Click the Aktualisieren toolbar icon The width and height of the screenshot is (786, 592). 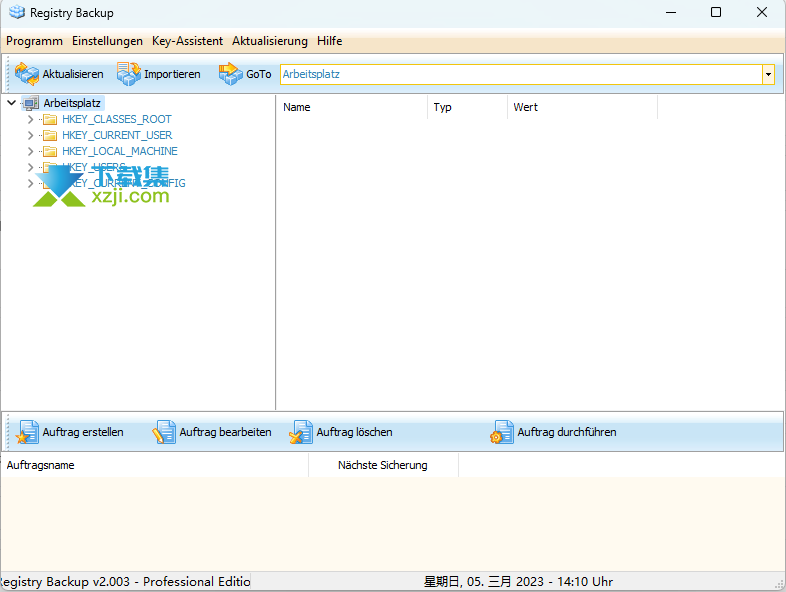point(27,74)
